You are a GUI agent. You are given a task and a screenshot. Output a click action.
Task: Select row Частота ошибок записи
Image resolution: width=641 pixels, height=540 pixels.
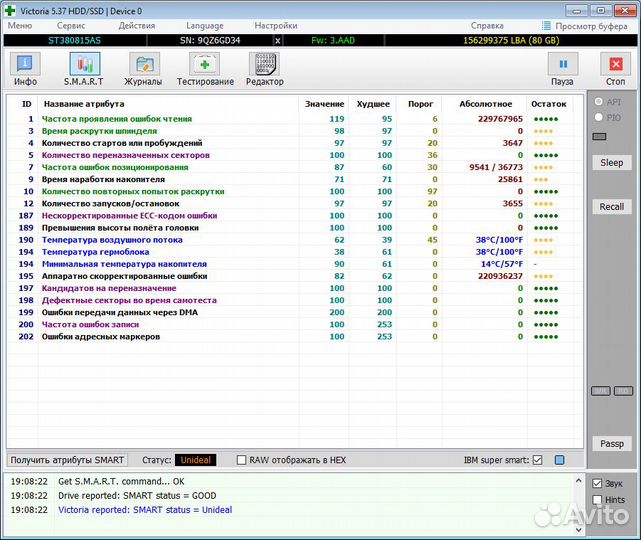[295, 324]
